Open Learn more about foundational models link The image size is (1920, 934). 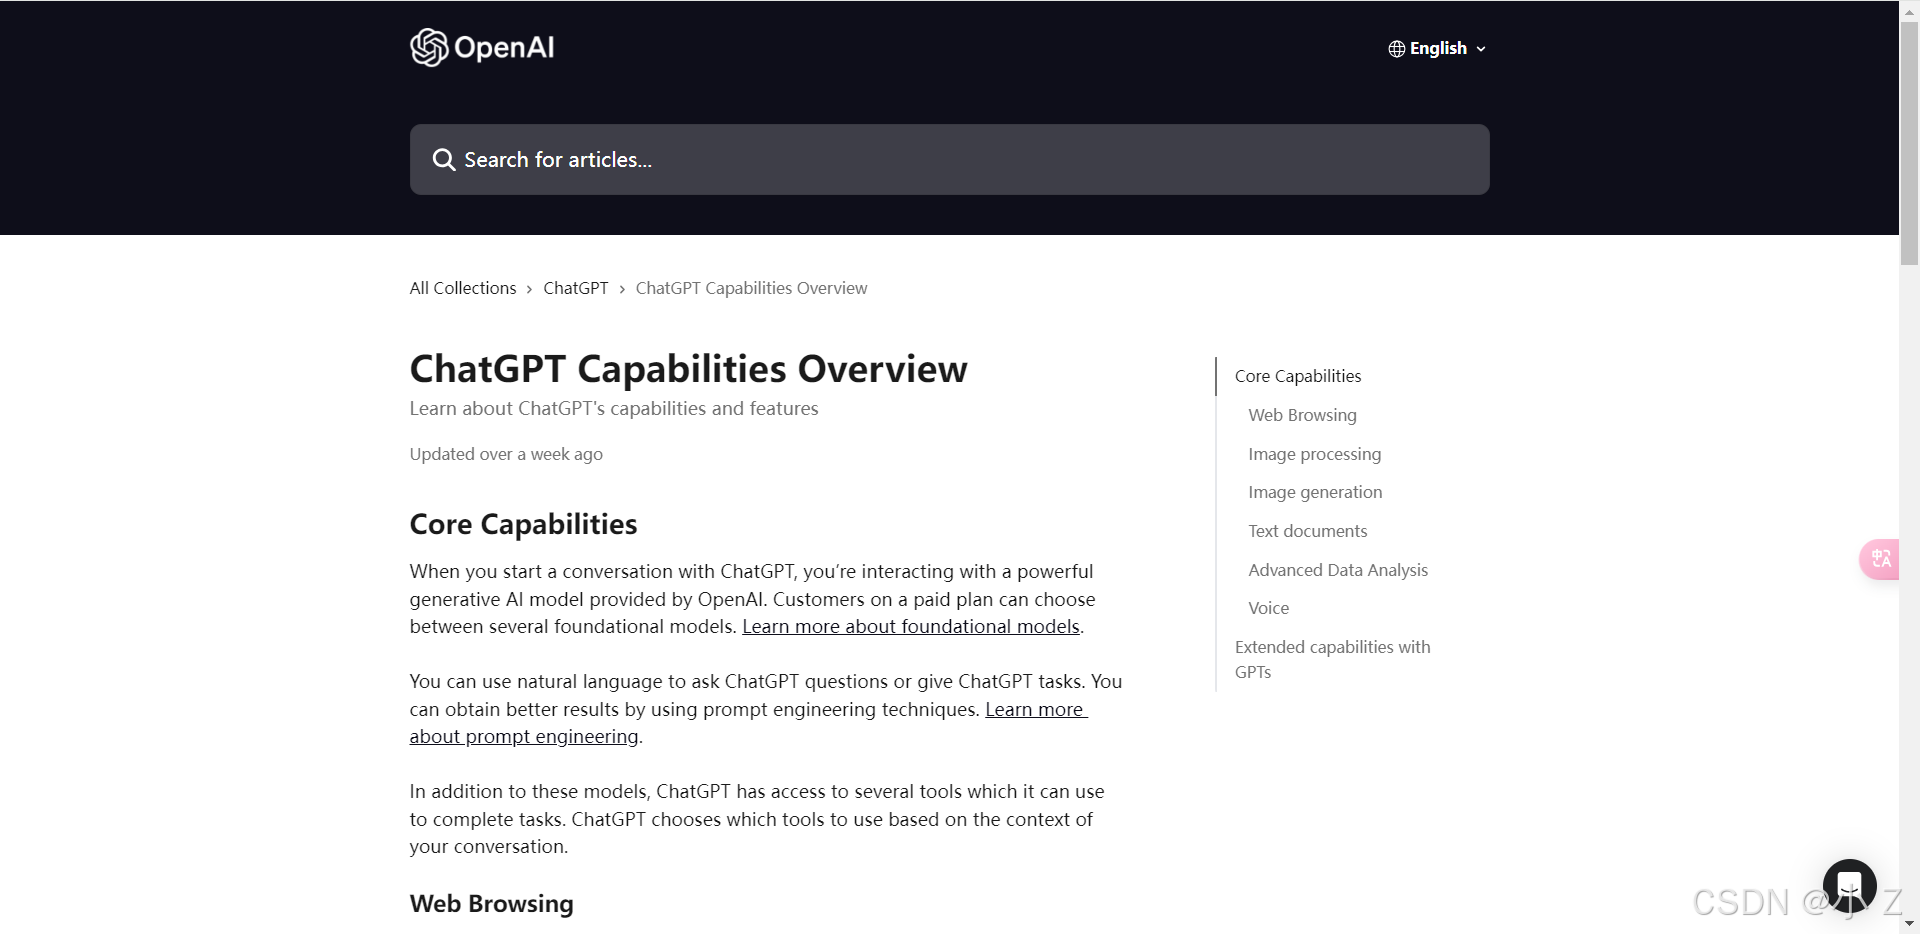[911, 627]
